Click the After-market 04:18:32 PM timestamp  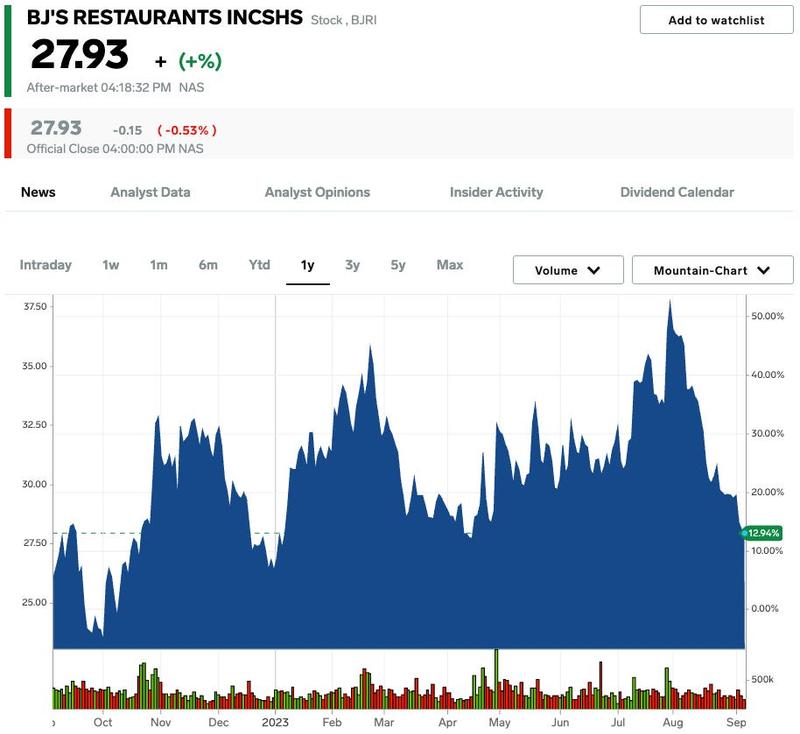(x=99, y=87)
